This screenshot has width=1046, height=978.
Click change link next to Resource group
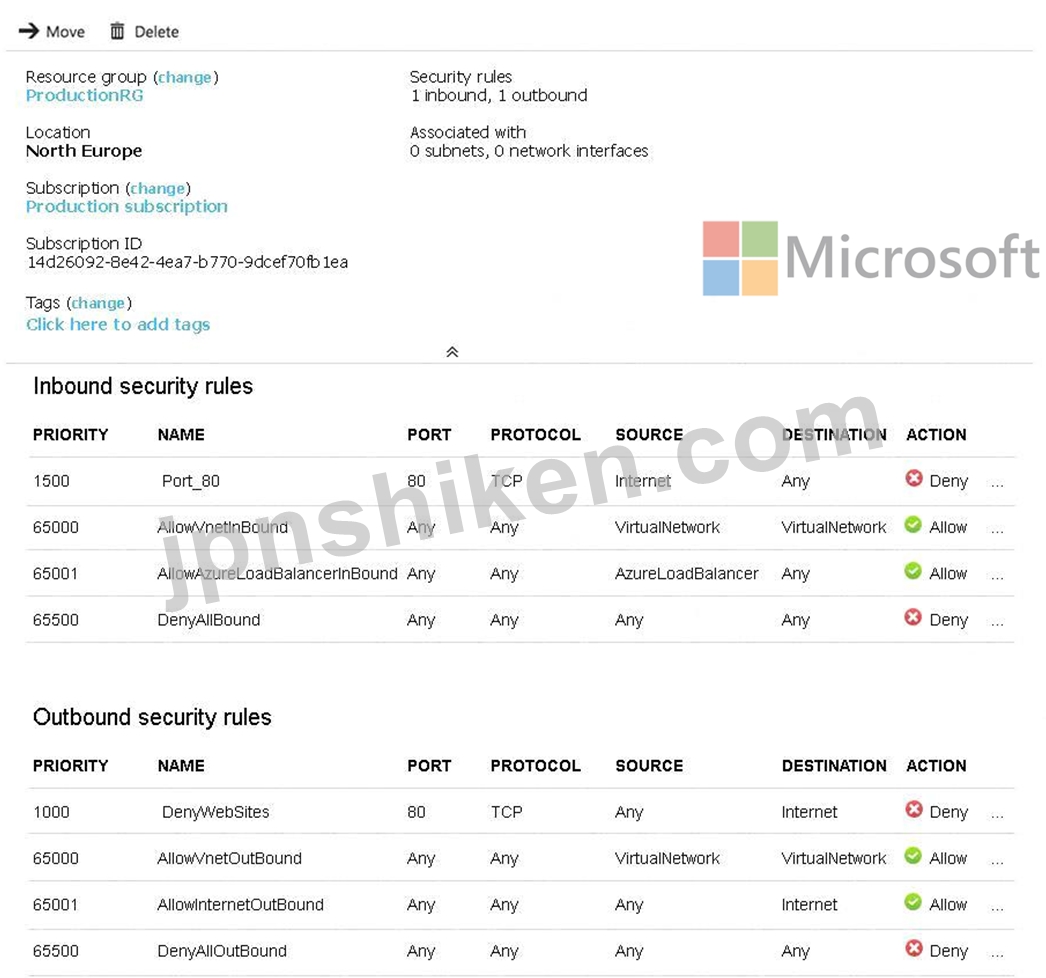pyautogui.click(x=185, y=77)
